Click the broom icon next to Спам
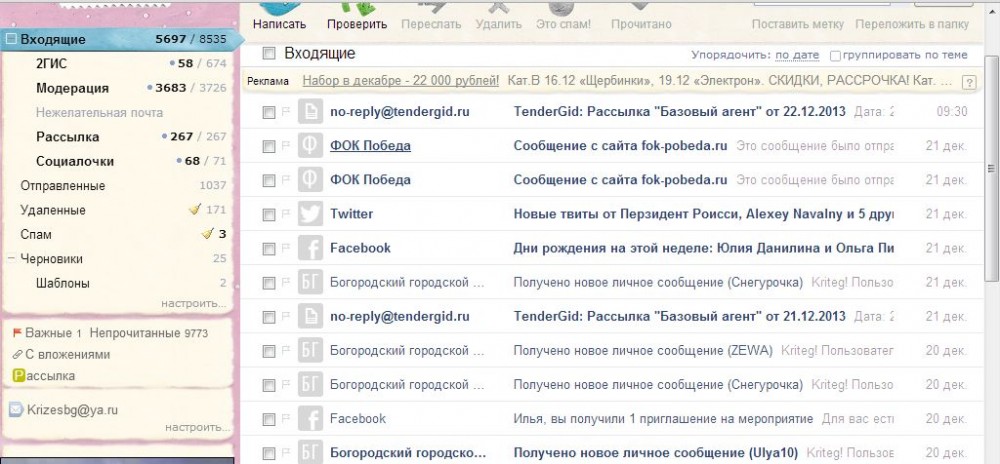1000x464 pixels. pyautogui.click(x=207, y=234)
